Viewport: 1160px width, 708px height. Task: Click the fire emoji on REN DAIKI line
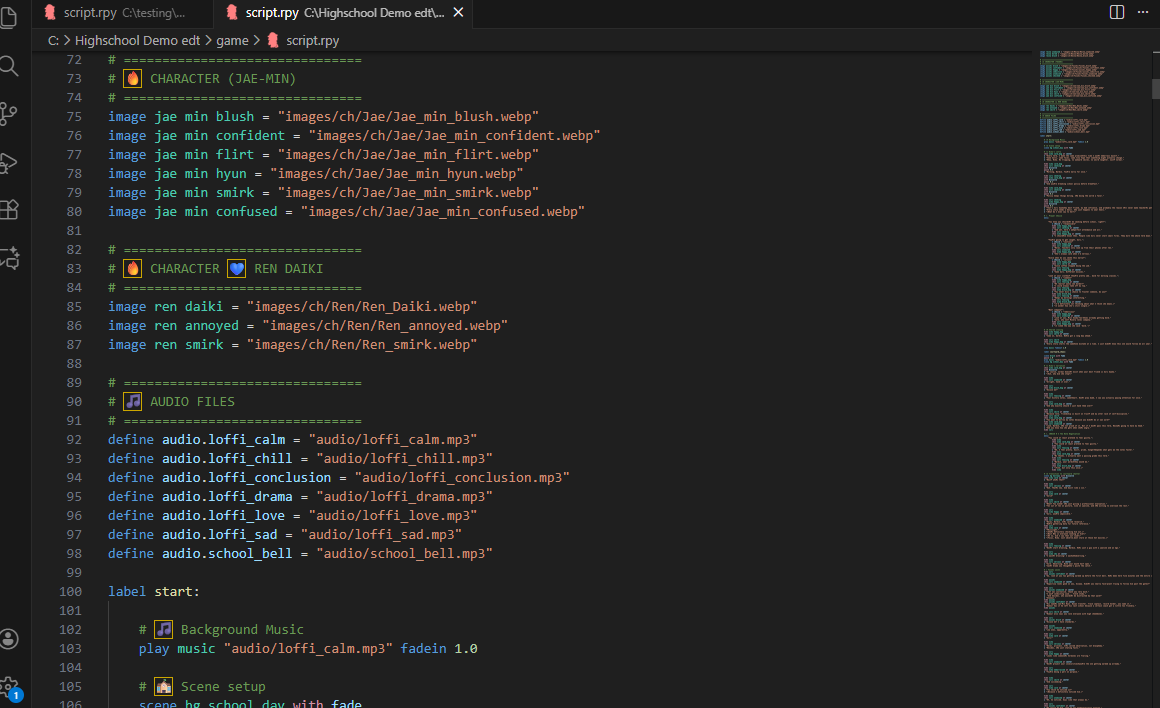(x=132, y=269)
